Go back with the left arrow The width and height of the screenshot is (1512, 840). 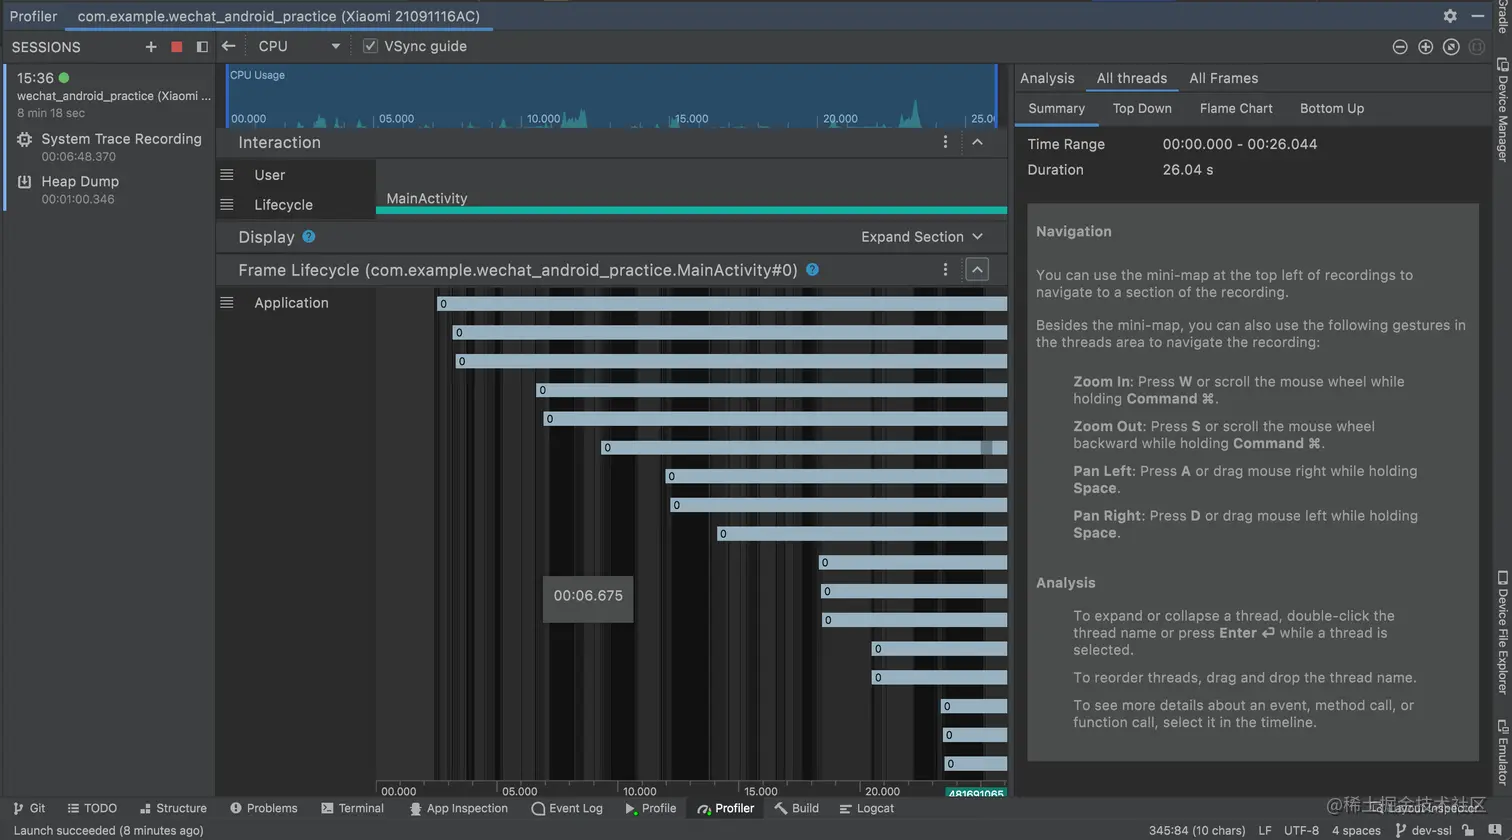pos(229,46)
